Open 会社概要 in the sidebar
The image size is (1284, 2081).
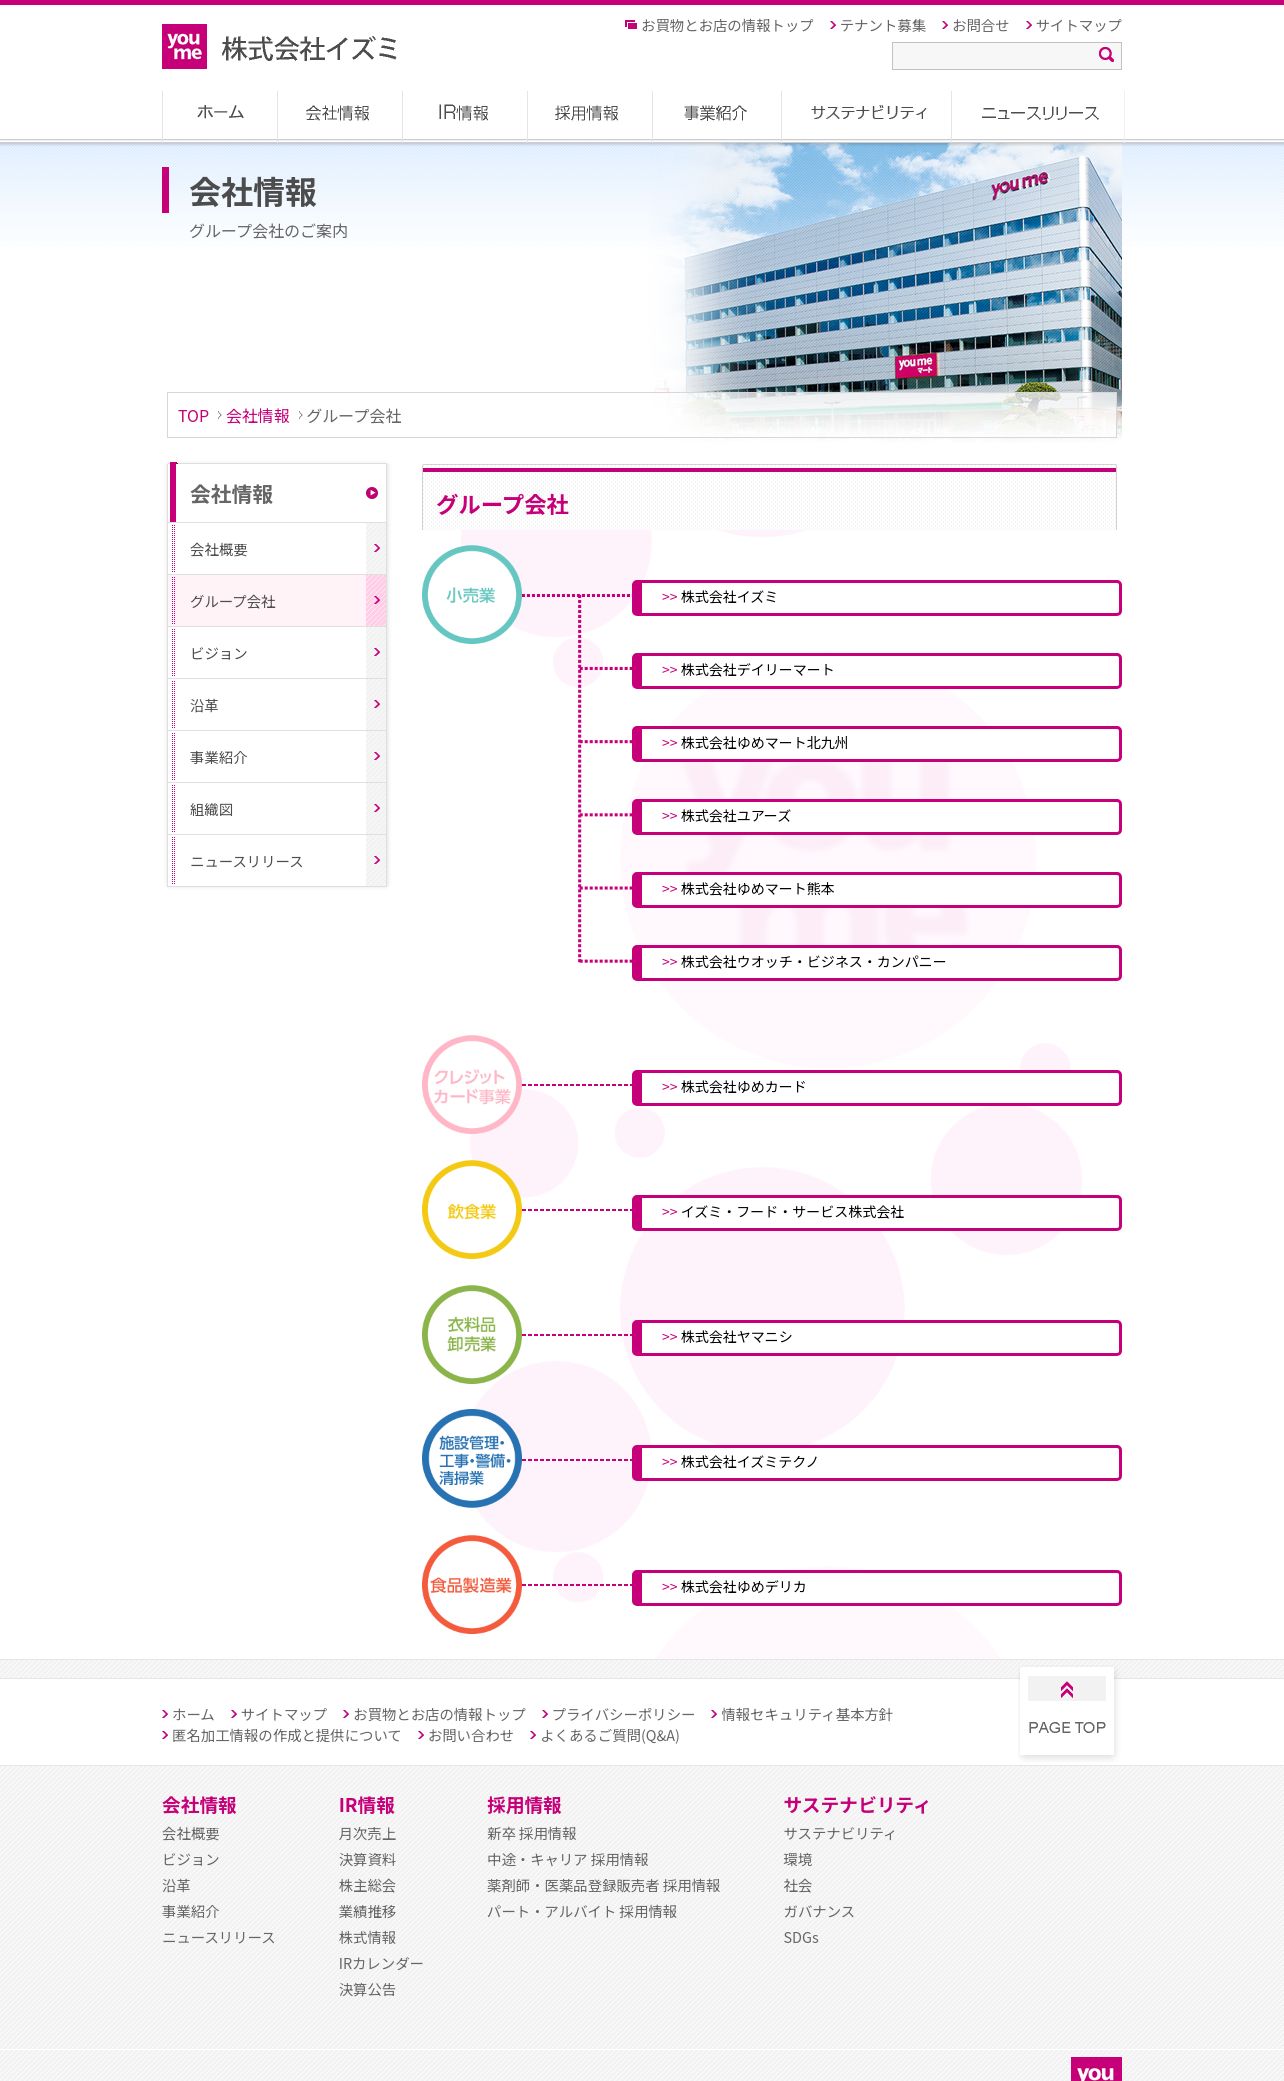pos(279,549)
